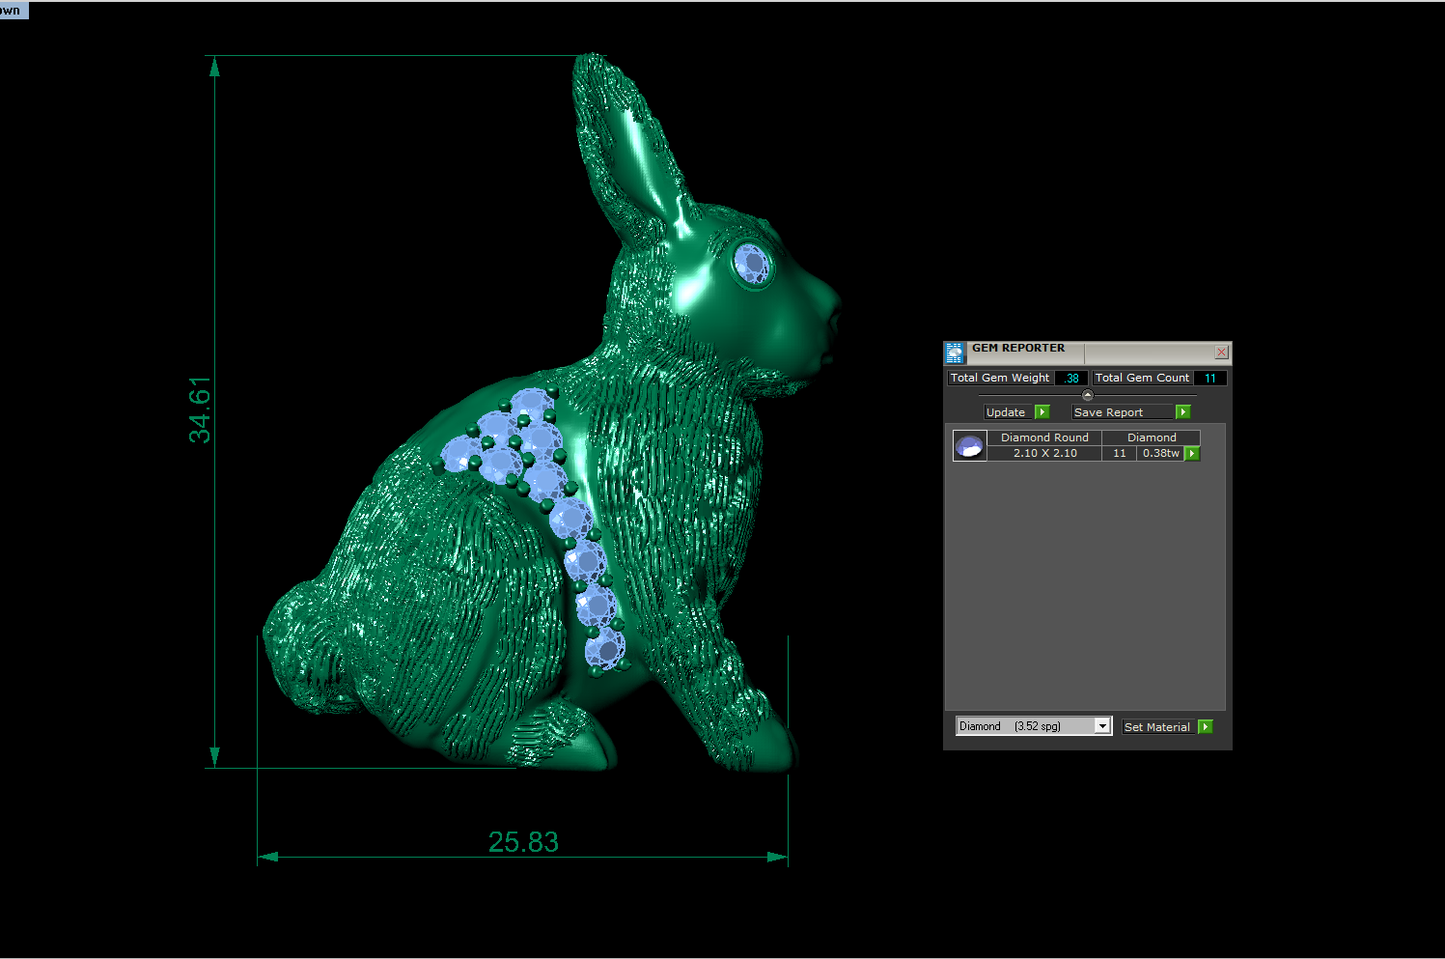Screen dimensions: 1445x959
Task: Click the Total Gem Weight value .38
Action: click(1071, 378)
